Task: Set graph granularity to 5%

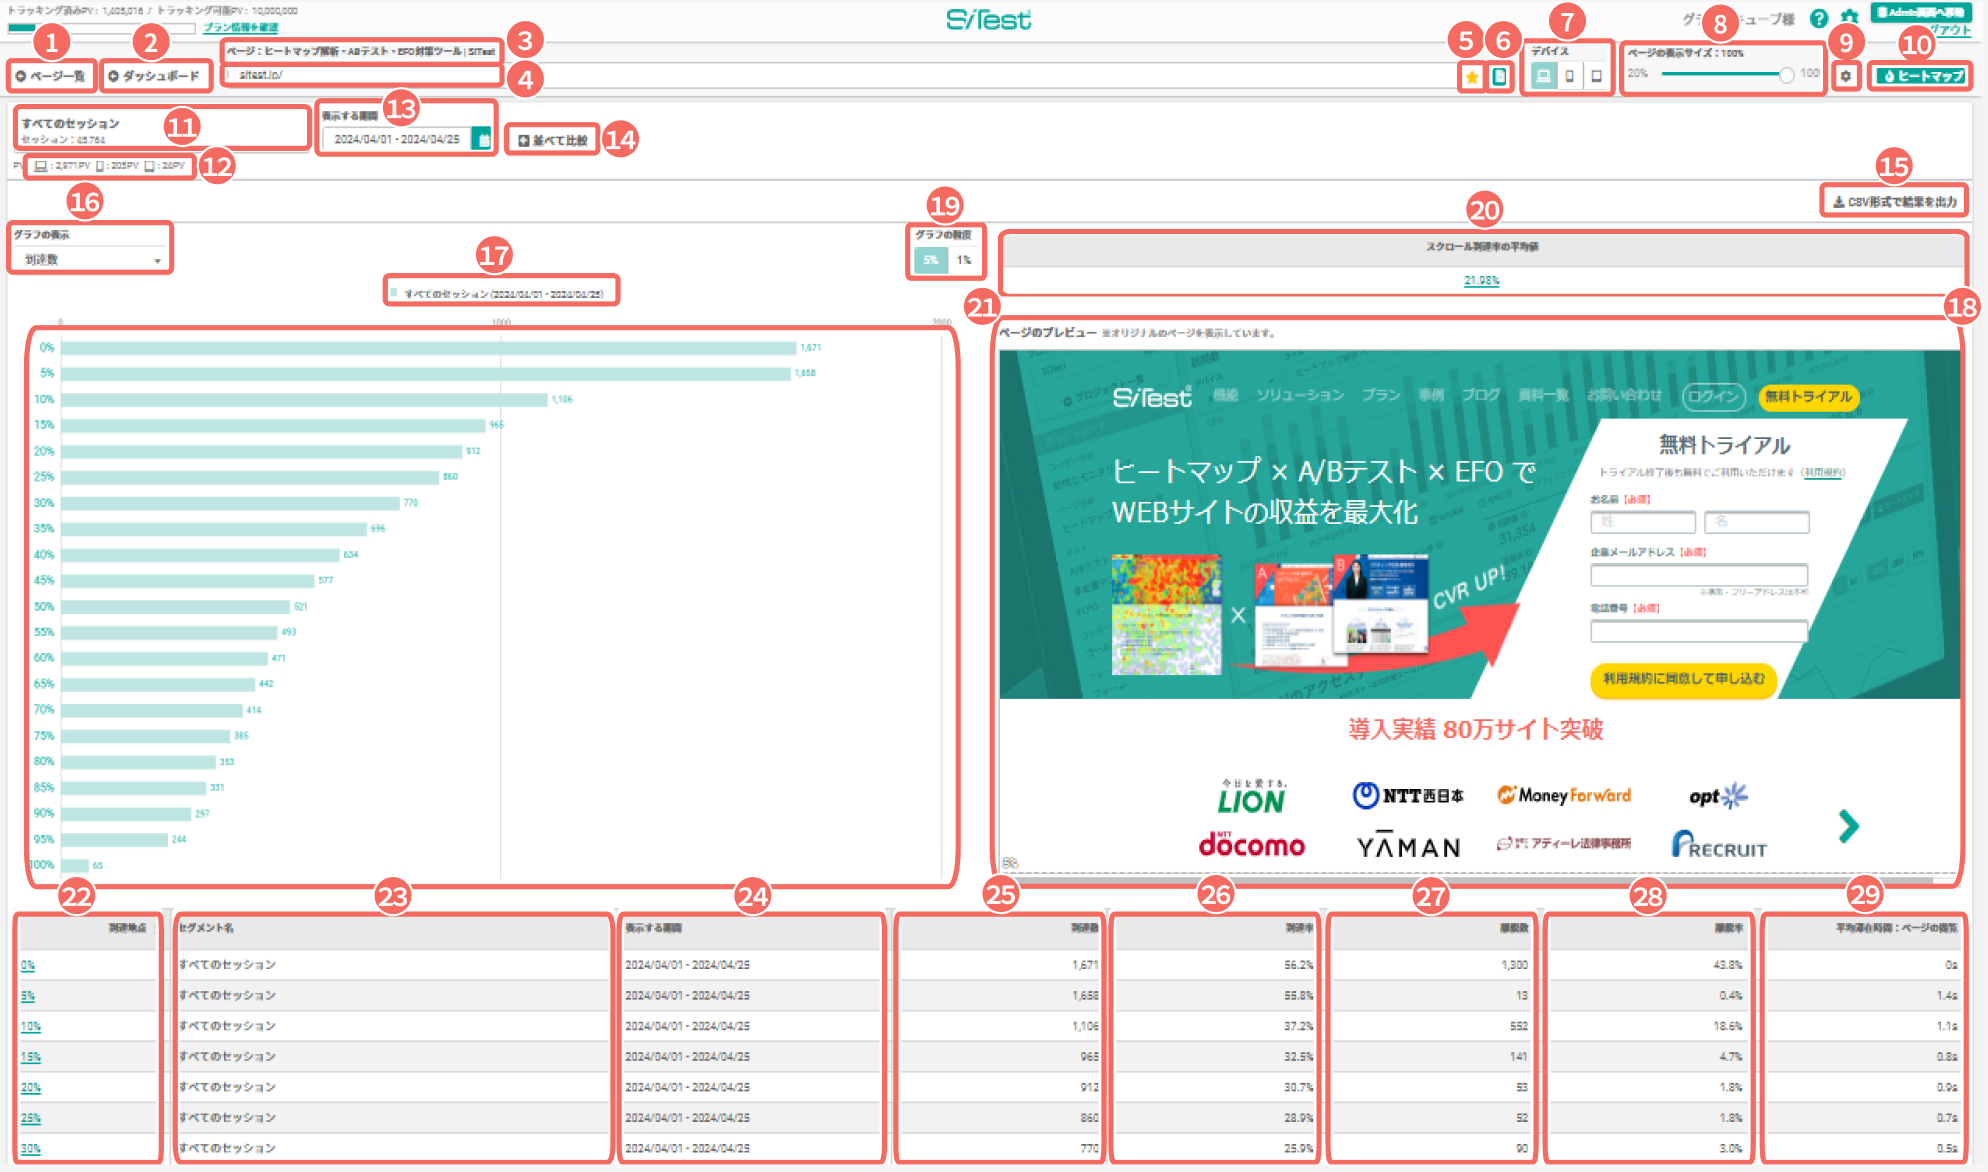Action: (931, 260)
